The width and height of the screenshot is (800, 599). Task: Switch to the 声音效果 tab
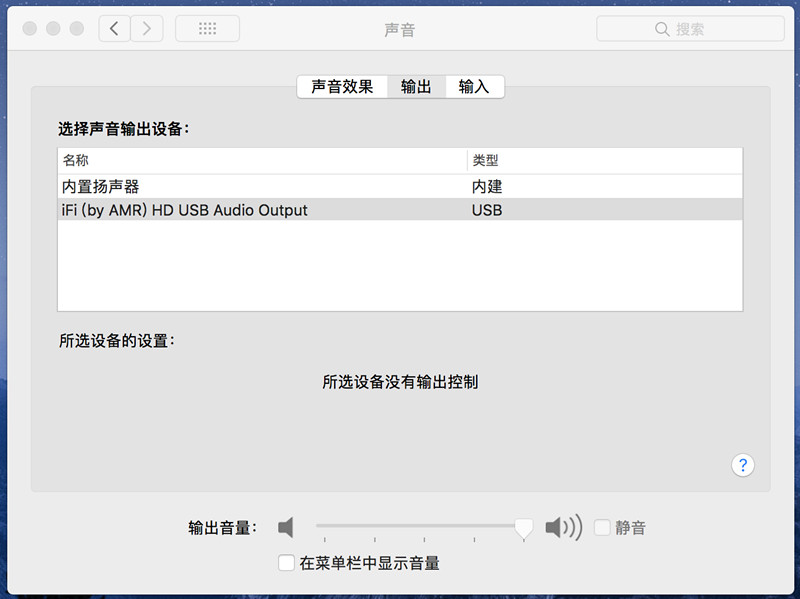(x=342, y=87)
